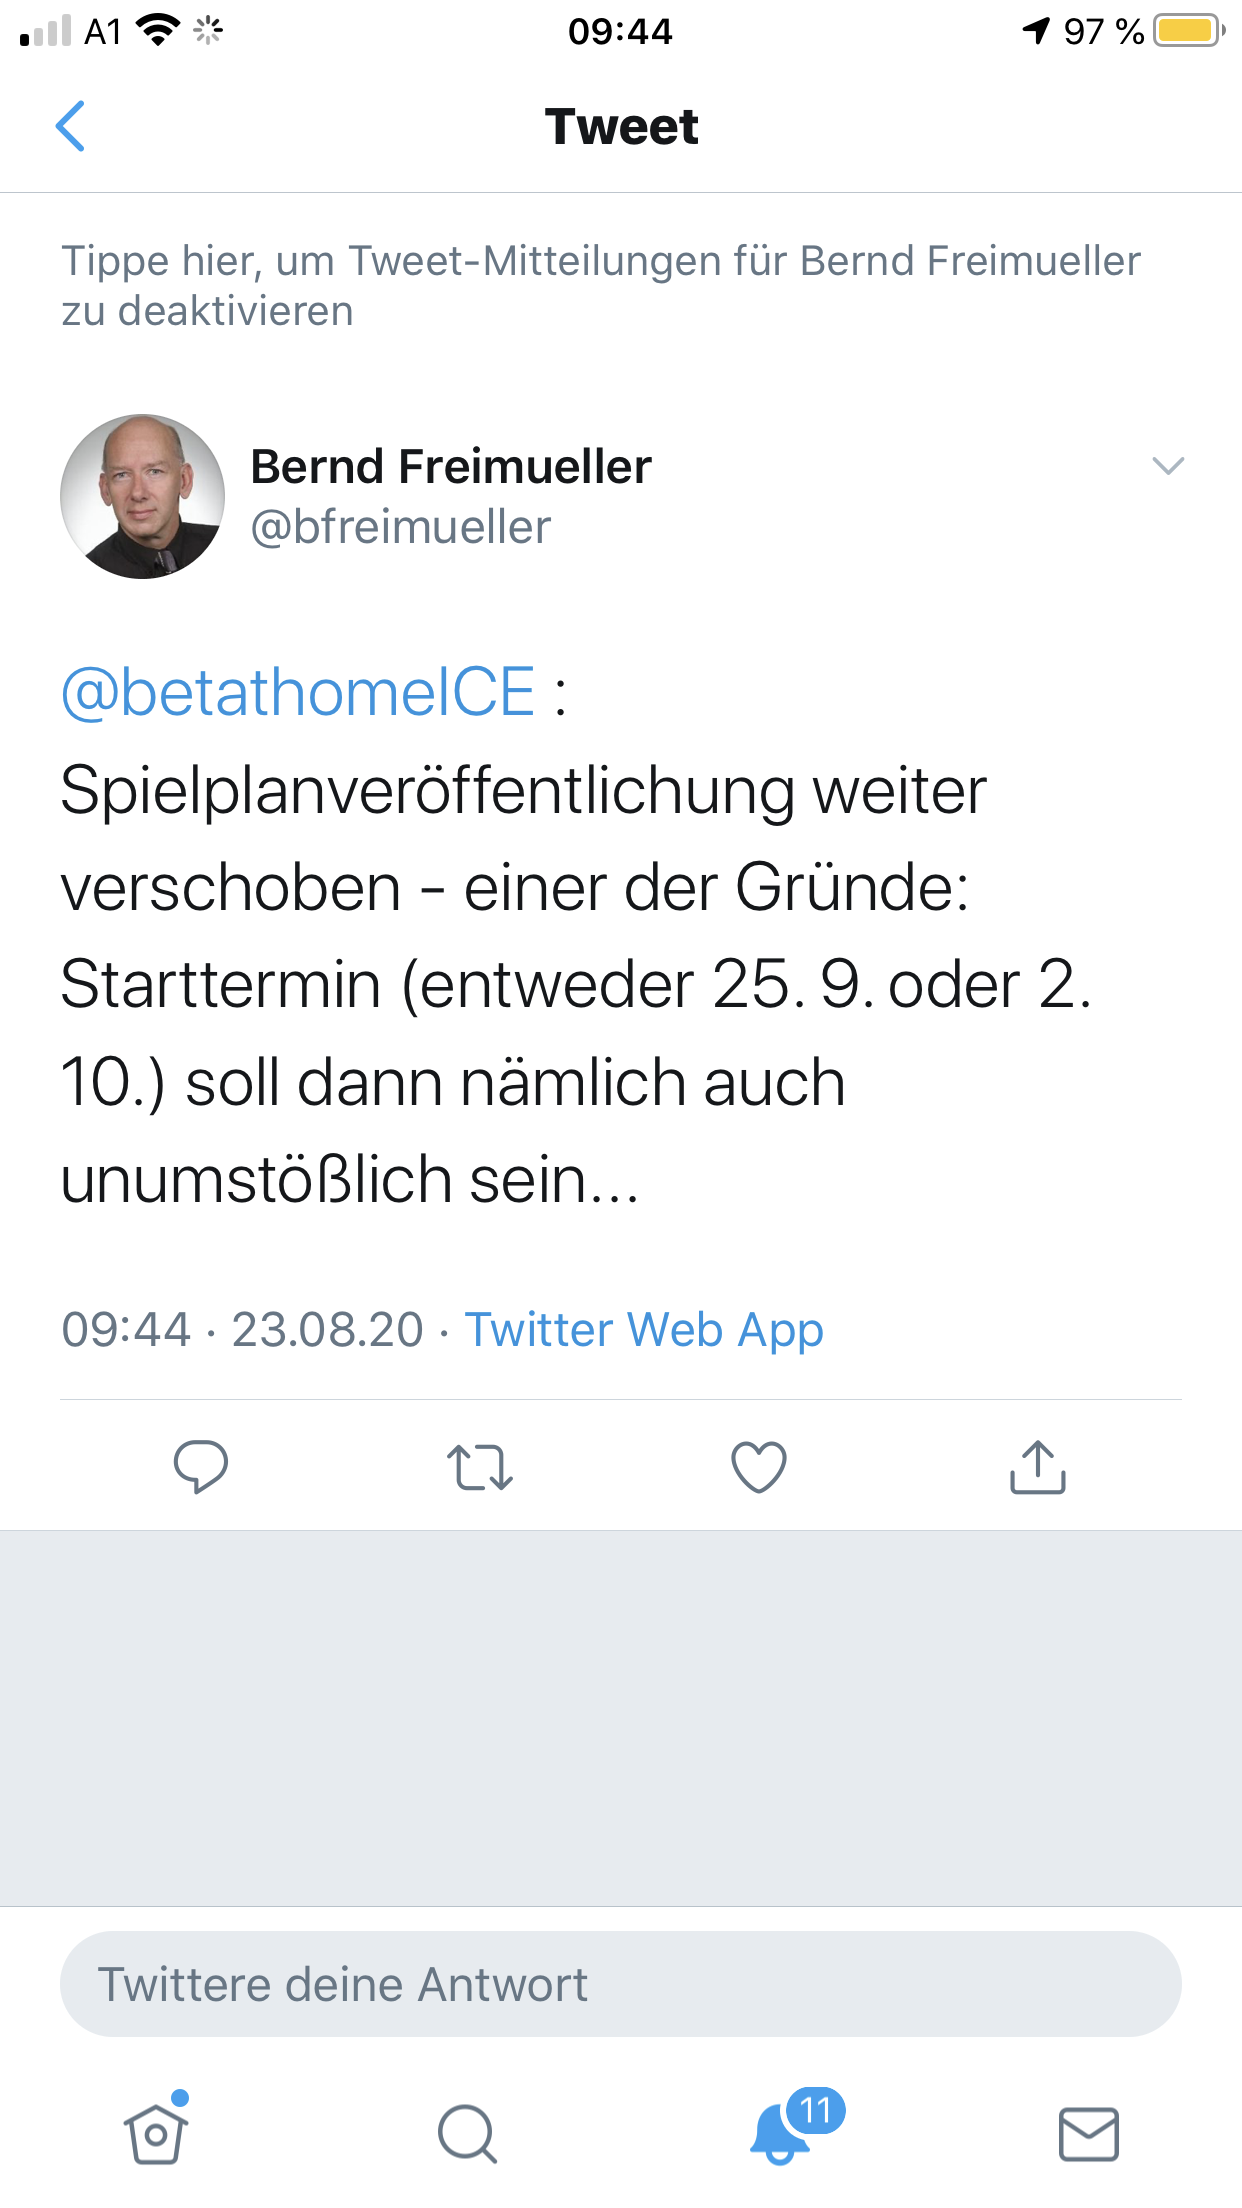Tap the 'Twittere deine Antwort' field
This screenshot has width=1242, height=2208.
[x=620, y=1984]
